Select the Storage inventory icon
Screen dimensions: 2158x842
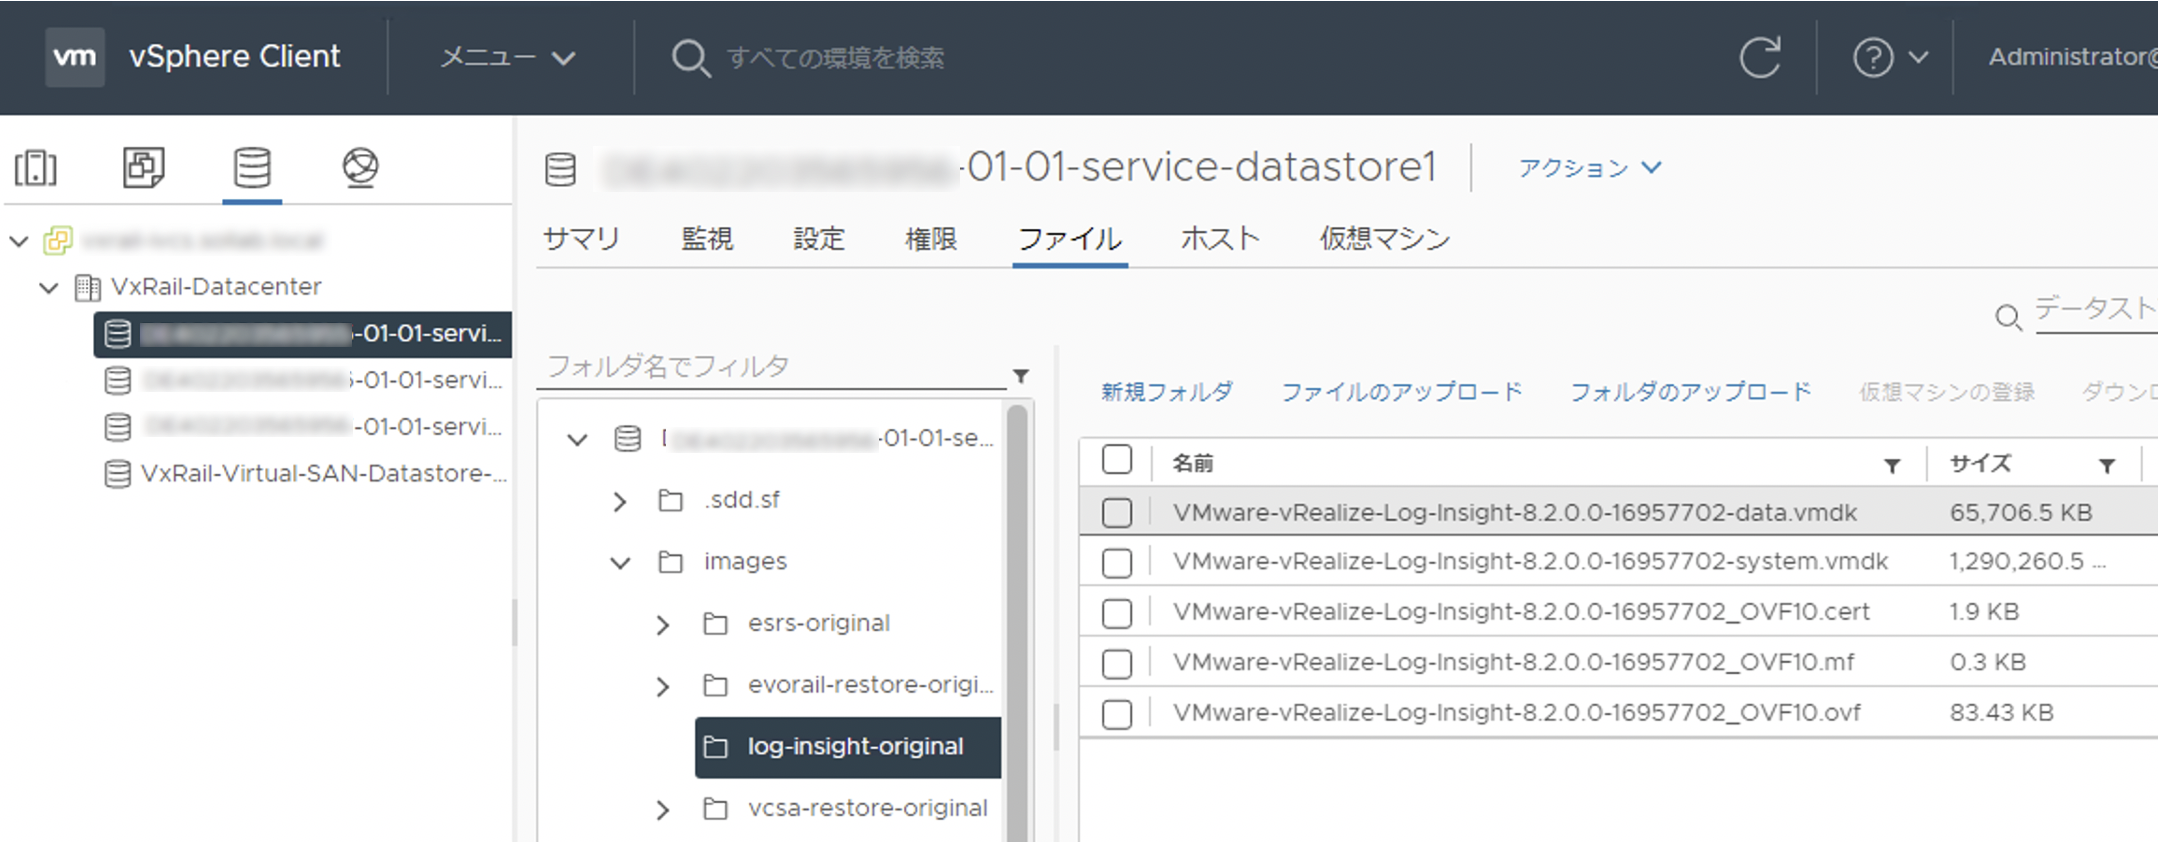pyautogui.click(x=252, y=167)
